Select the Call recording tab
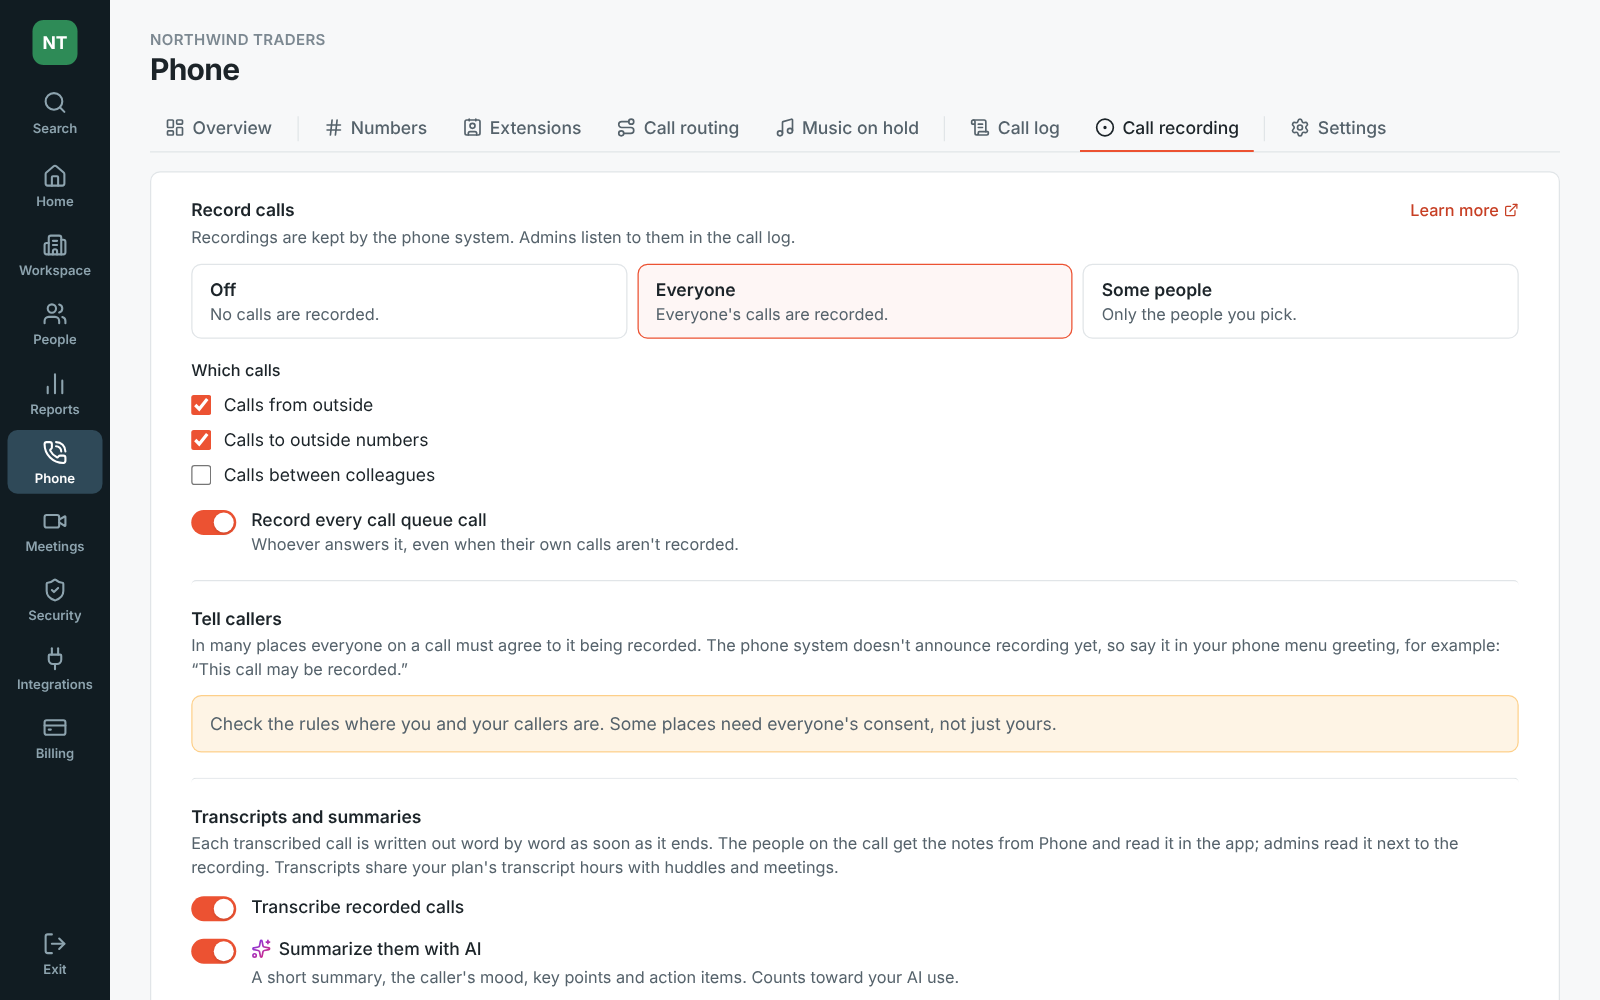1600x1000 pixels. coord(1167,128)
